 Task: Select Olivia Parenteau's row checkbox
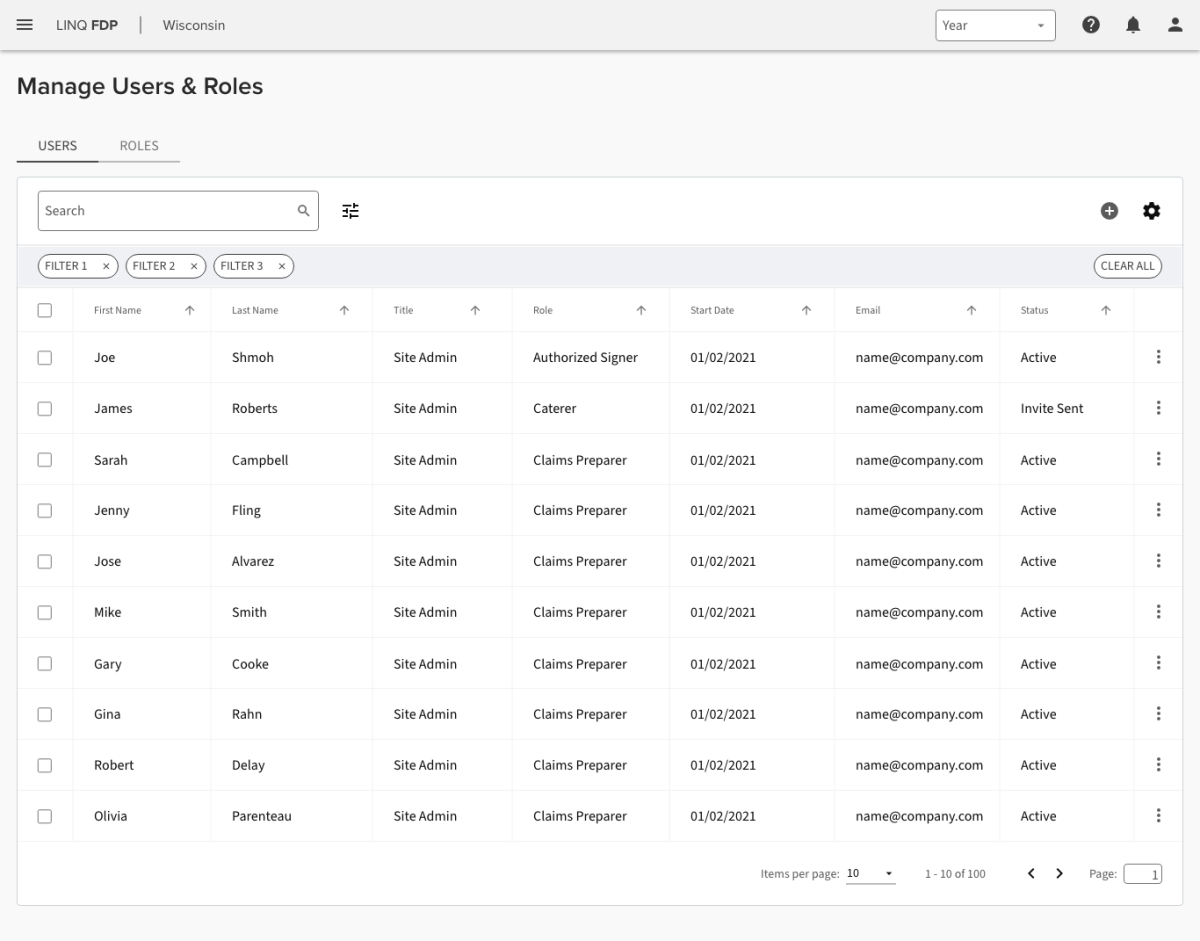click(x=44, y=816)
